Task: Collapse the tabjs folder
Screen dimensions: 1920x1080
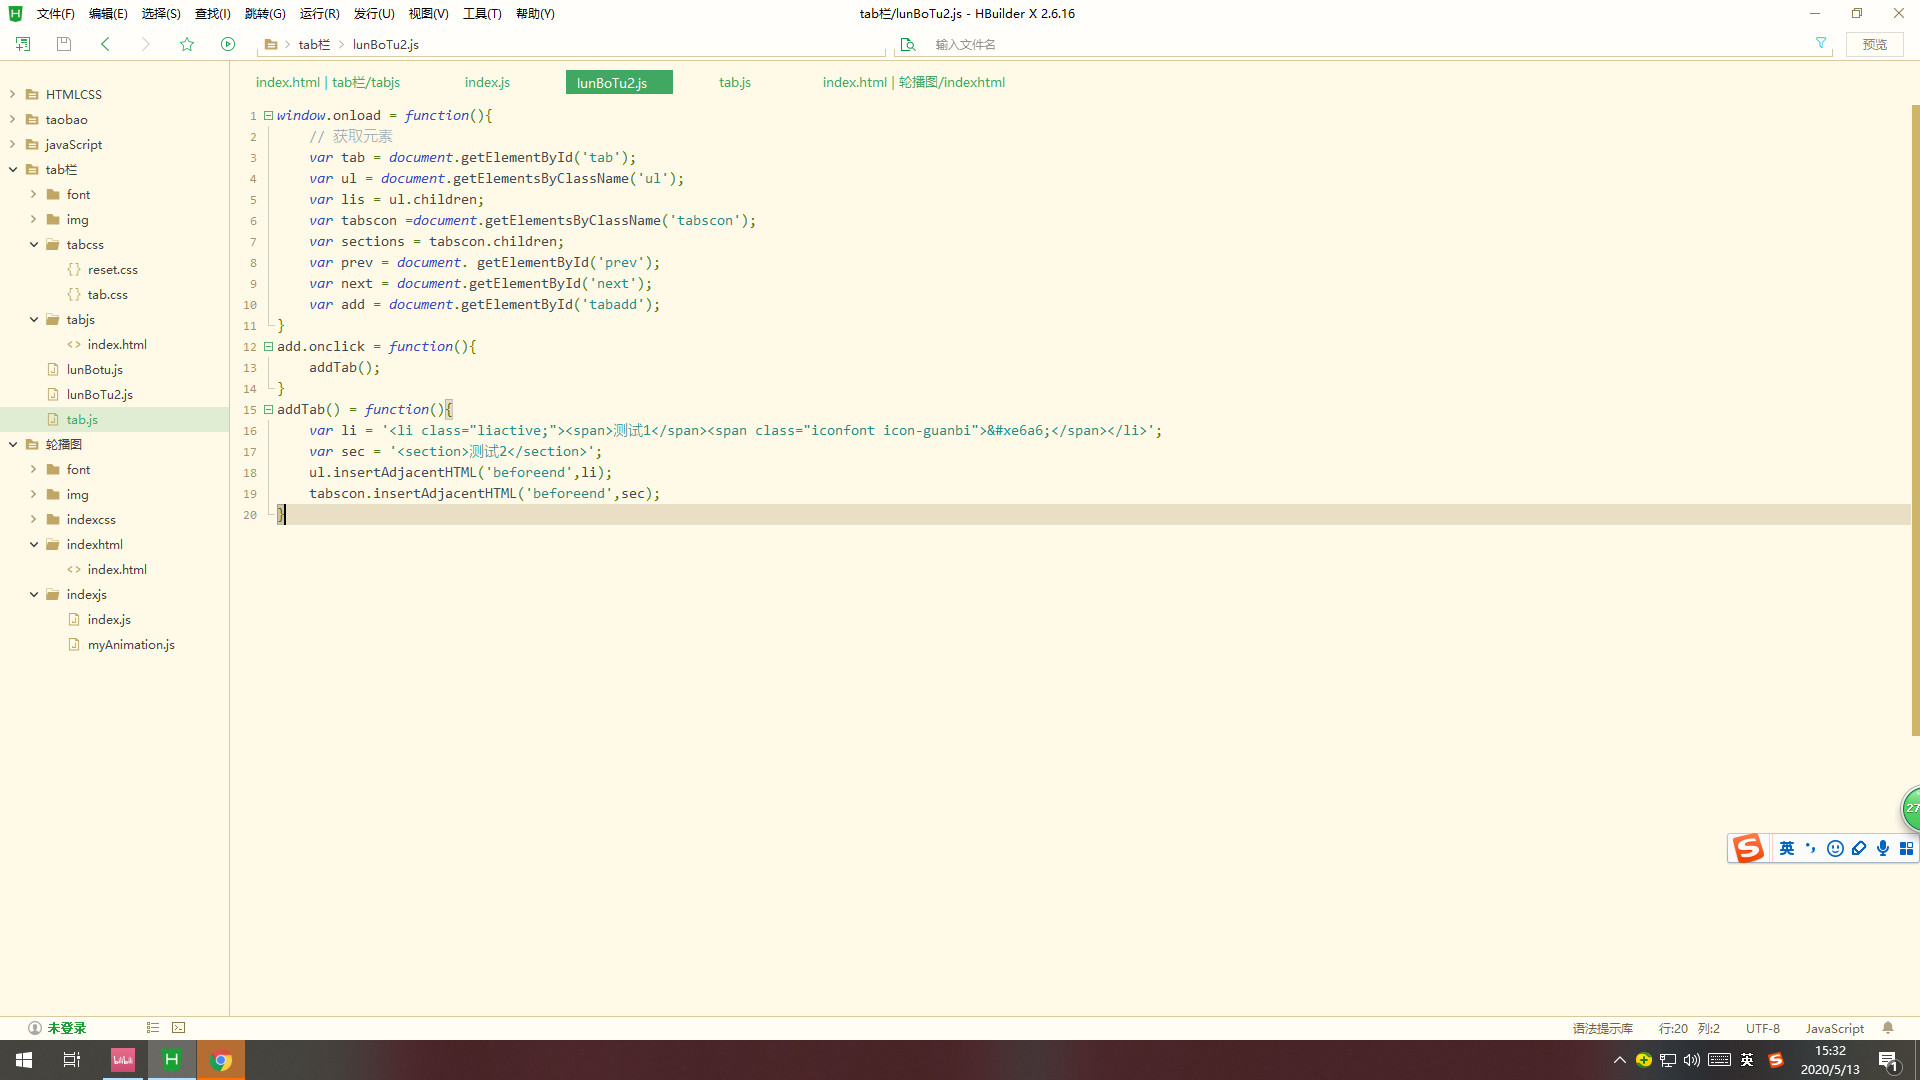Action: click(x=34, y=319)
